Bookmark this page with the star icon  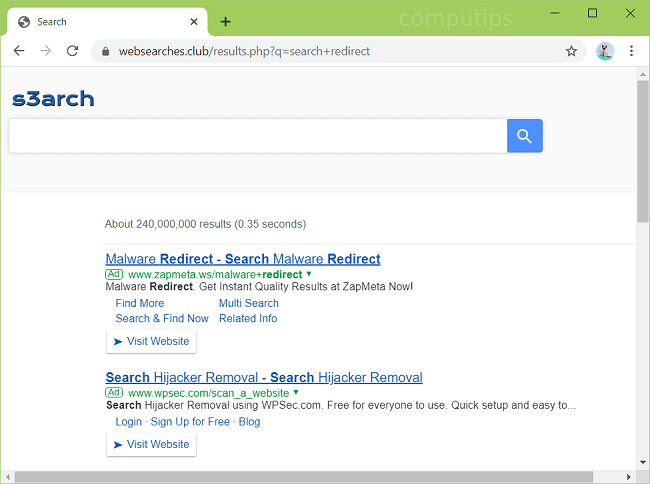pyautogui.click(x=571, y=51)
